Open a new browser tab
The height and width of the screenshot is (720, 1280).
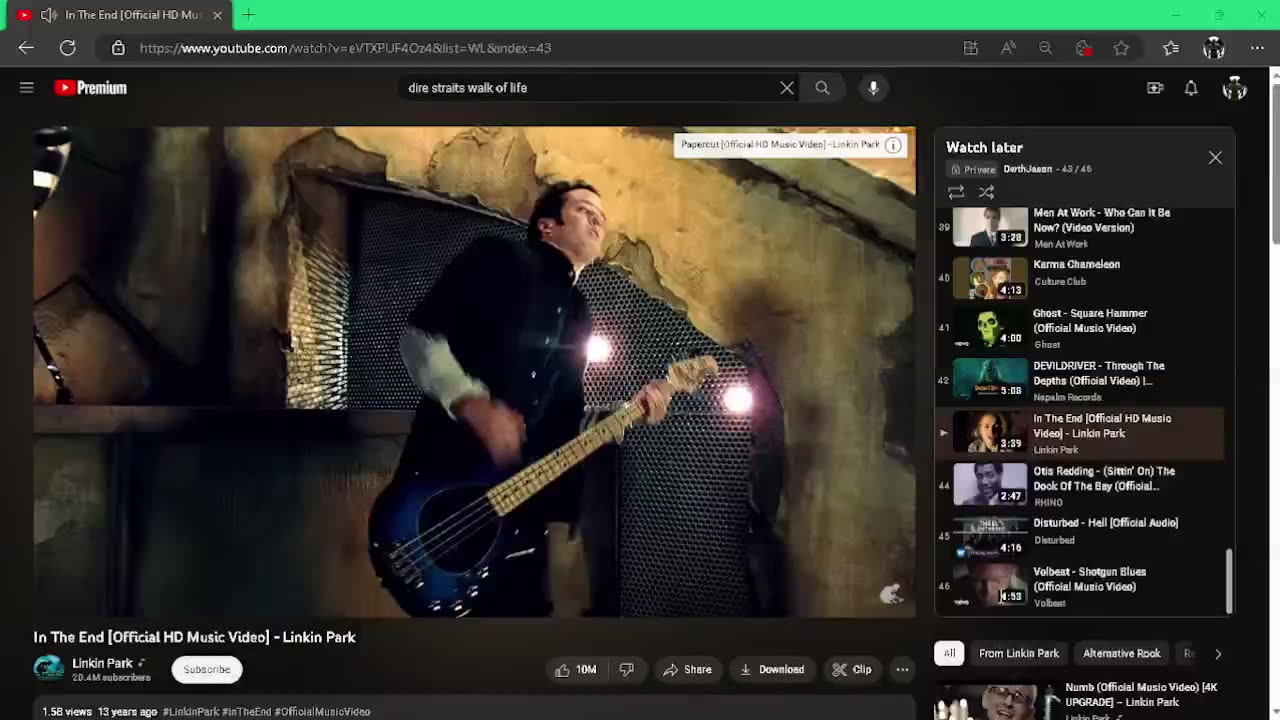tap(248, 14)
